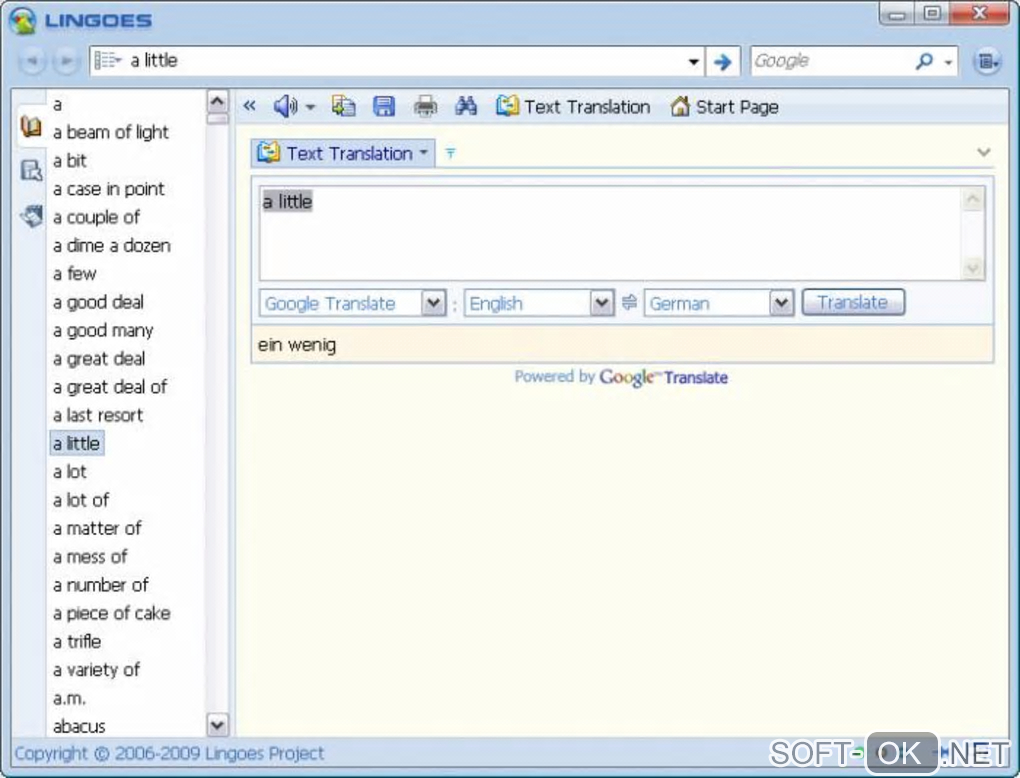Image resolution: width=1020 pixels, height=778 pixels.
Task: Select 'a bit' in word list
Action: tap(70, 161)
